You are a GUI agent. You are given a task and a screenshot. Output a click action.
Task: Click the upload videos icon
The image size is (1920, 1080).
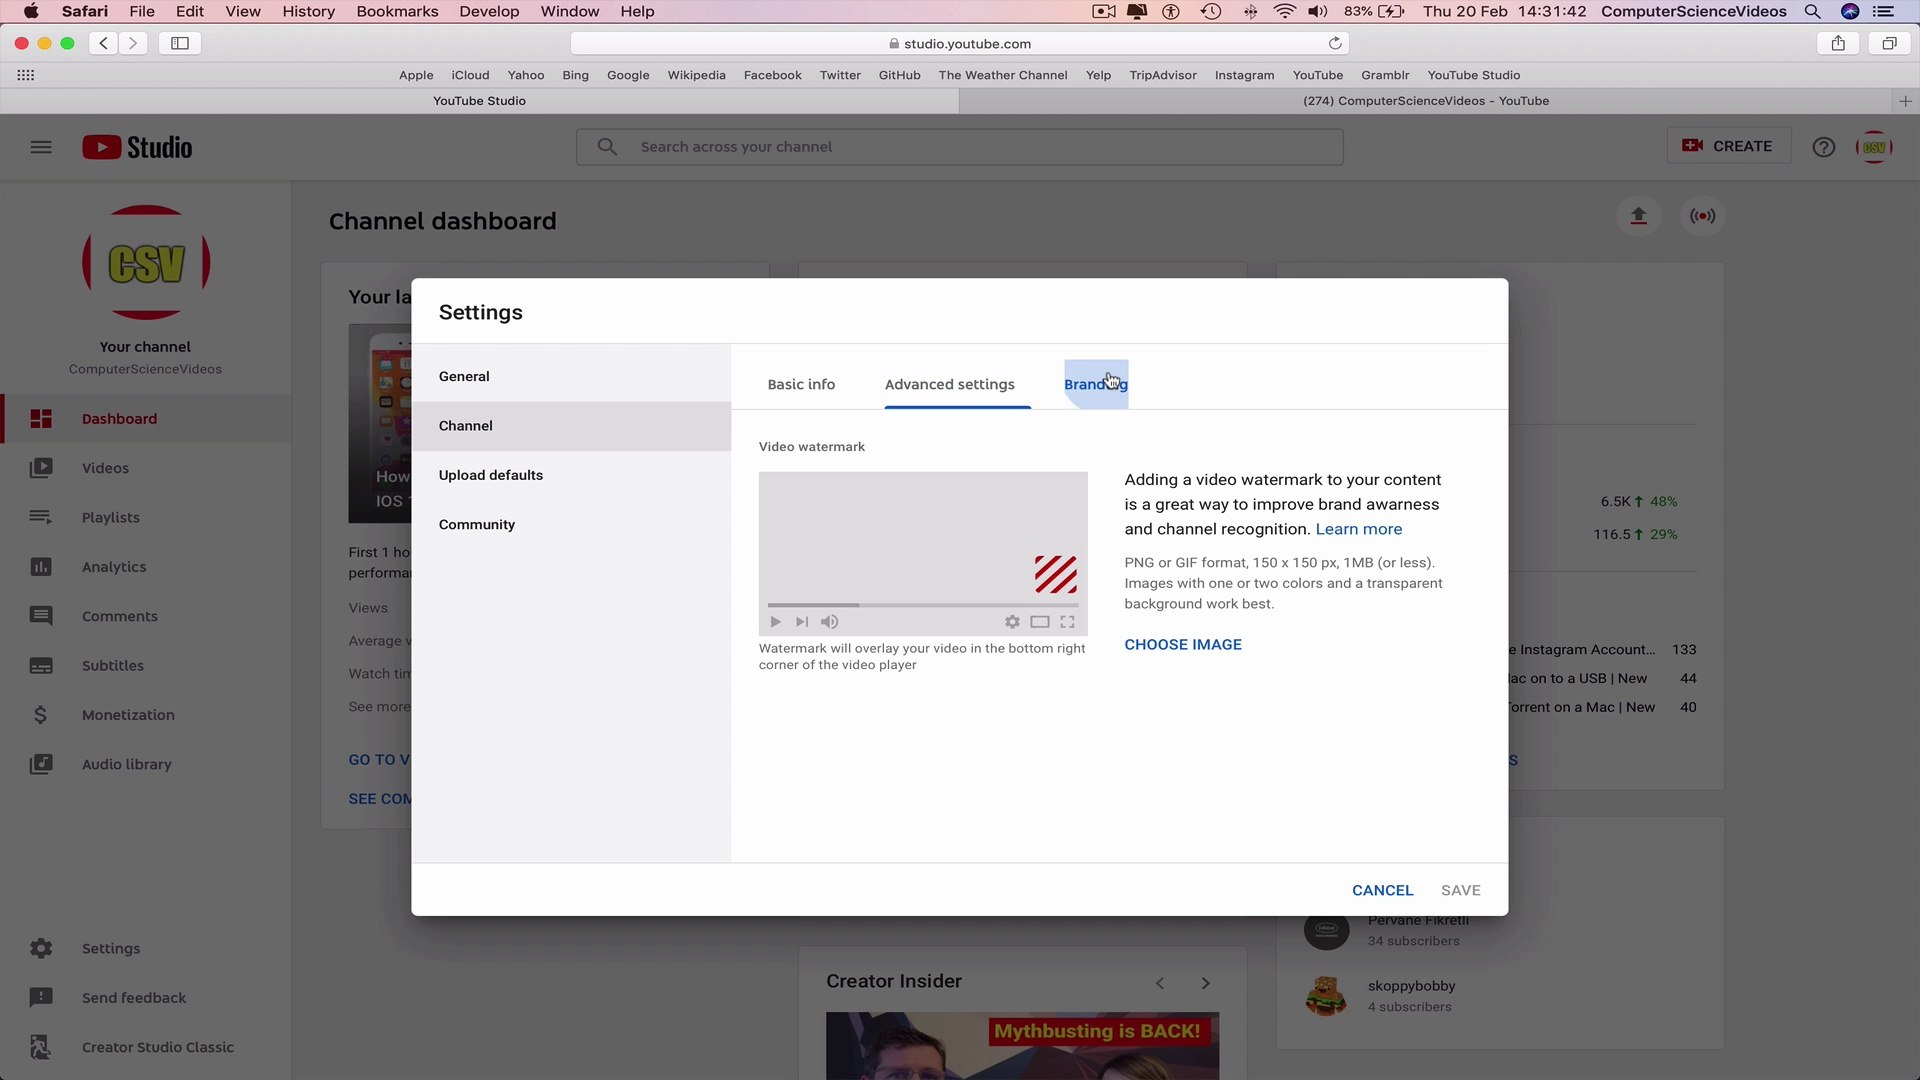[x=1638, y=215]
